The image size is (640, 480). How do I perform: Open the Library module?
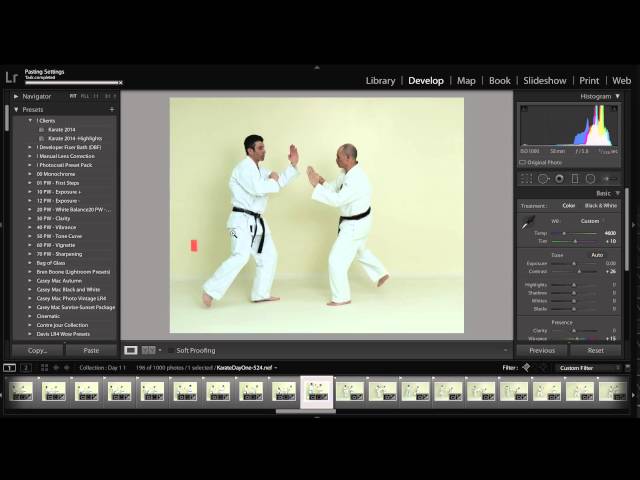pyautogui.click(x=380, y=81)
